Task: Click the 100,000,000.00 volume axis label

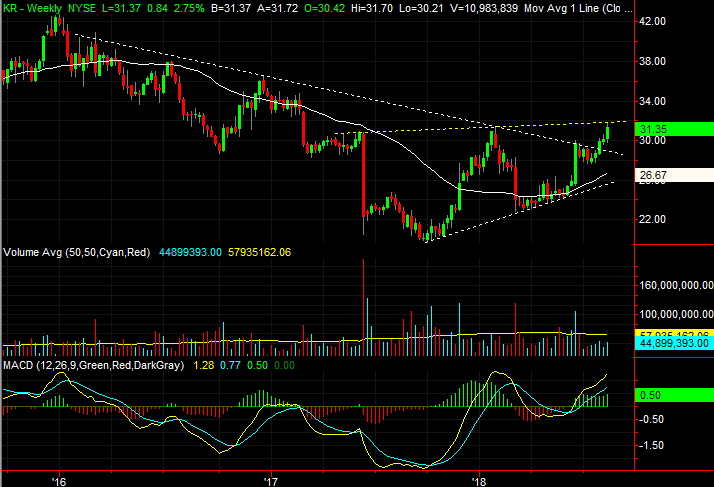Action: (x=676, y=314)
